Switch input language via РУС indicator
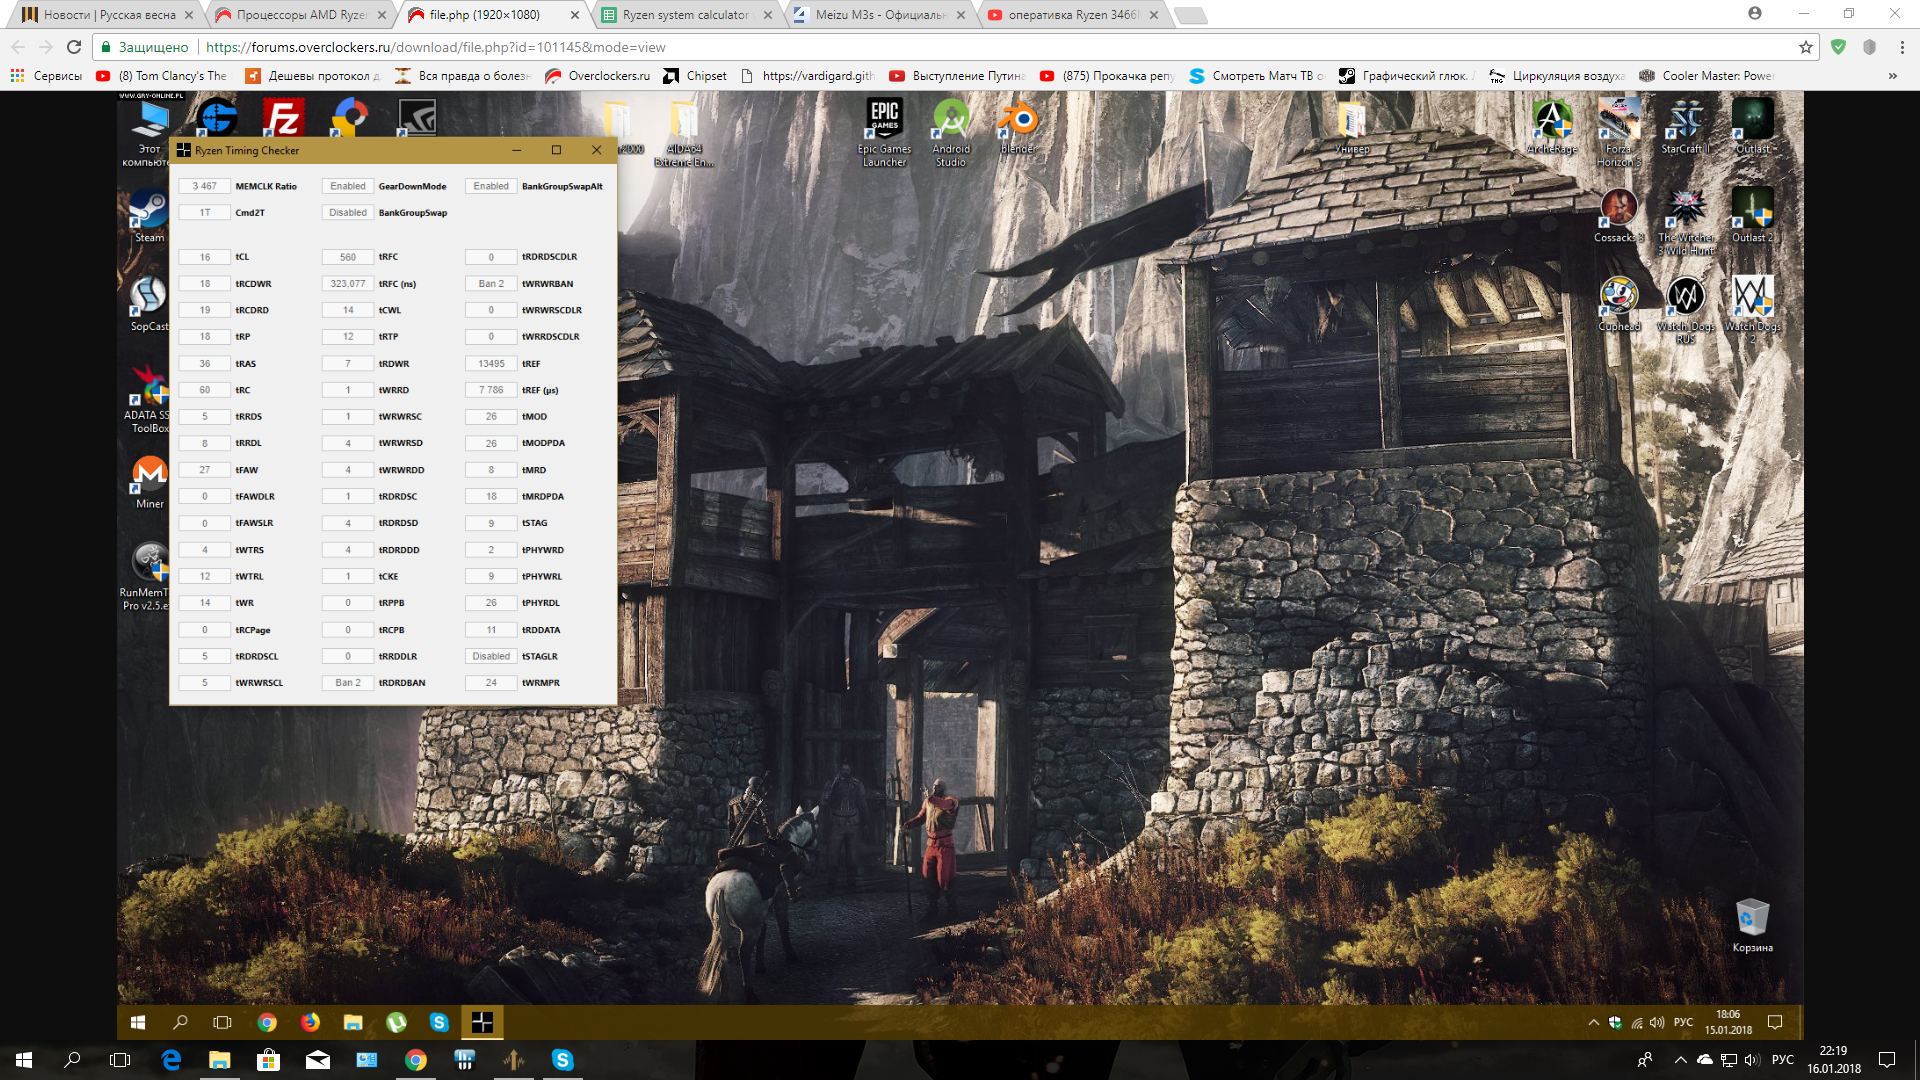Viewport: 1920px width, 1080px height. click(x=1782, y=1060)
